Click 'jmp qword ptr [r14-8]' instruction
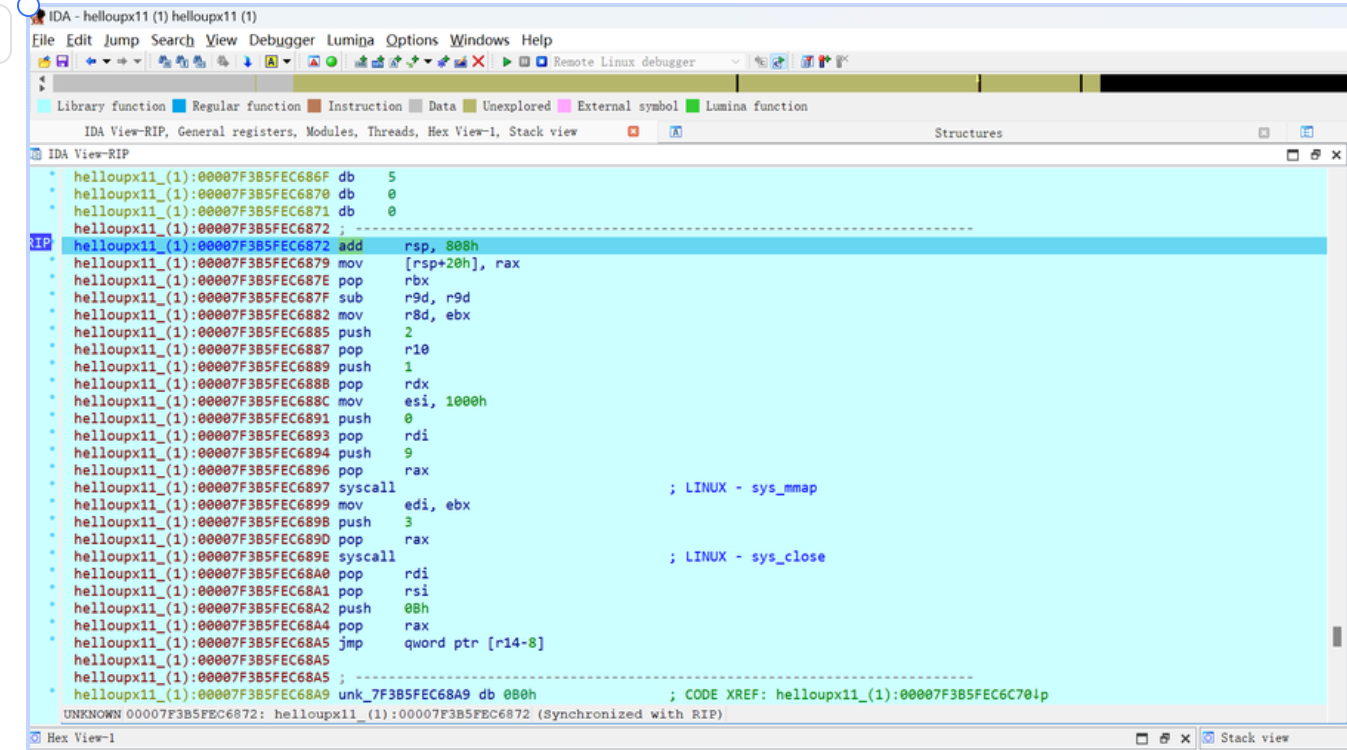This screenshot has height=750, width=1347. coord(441,643)
